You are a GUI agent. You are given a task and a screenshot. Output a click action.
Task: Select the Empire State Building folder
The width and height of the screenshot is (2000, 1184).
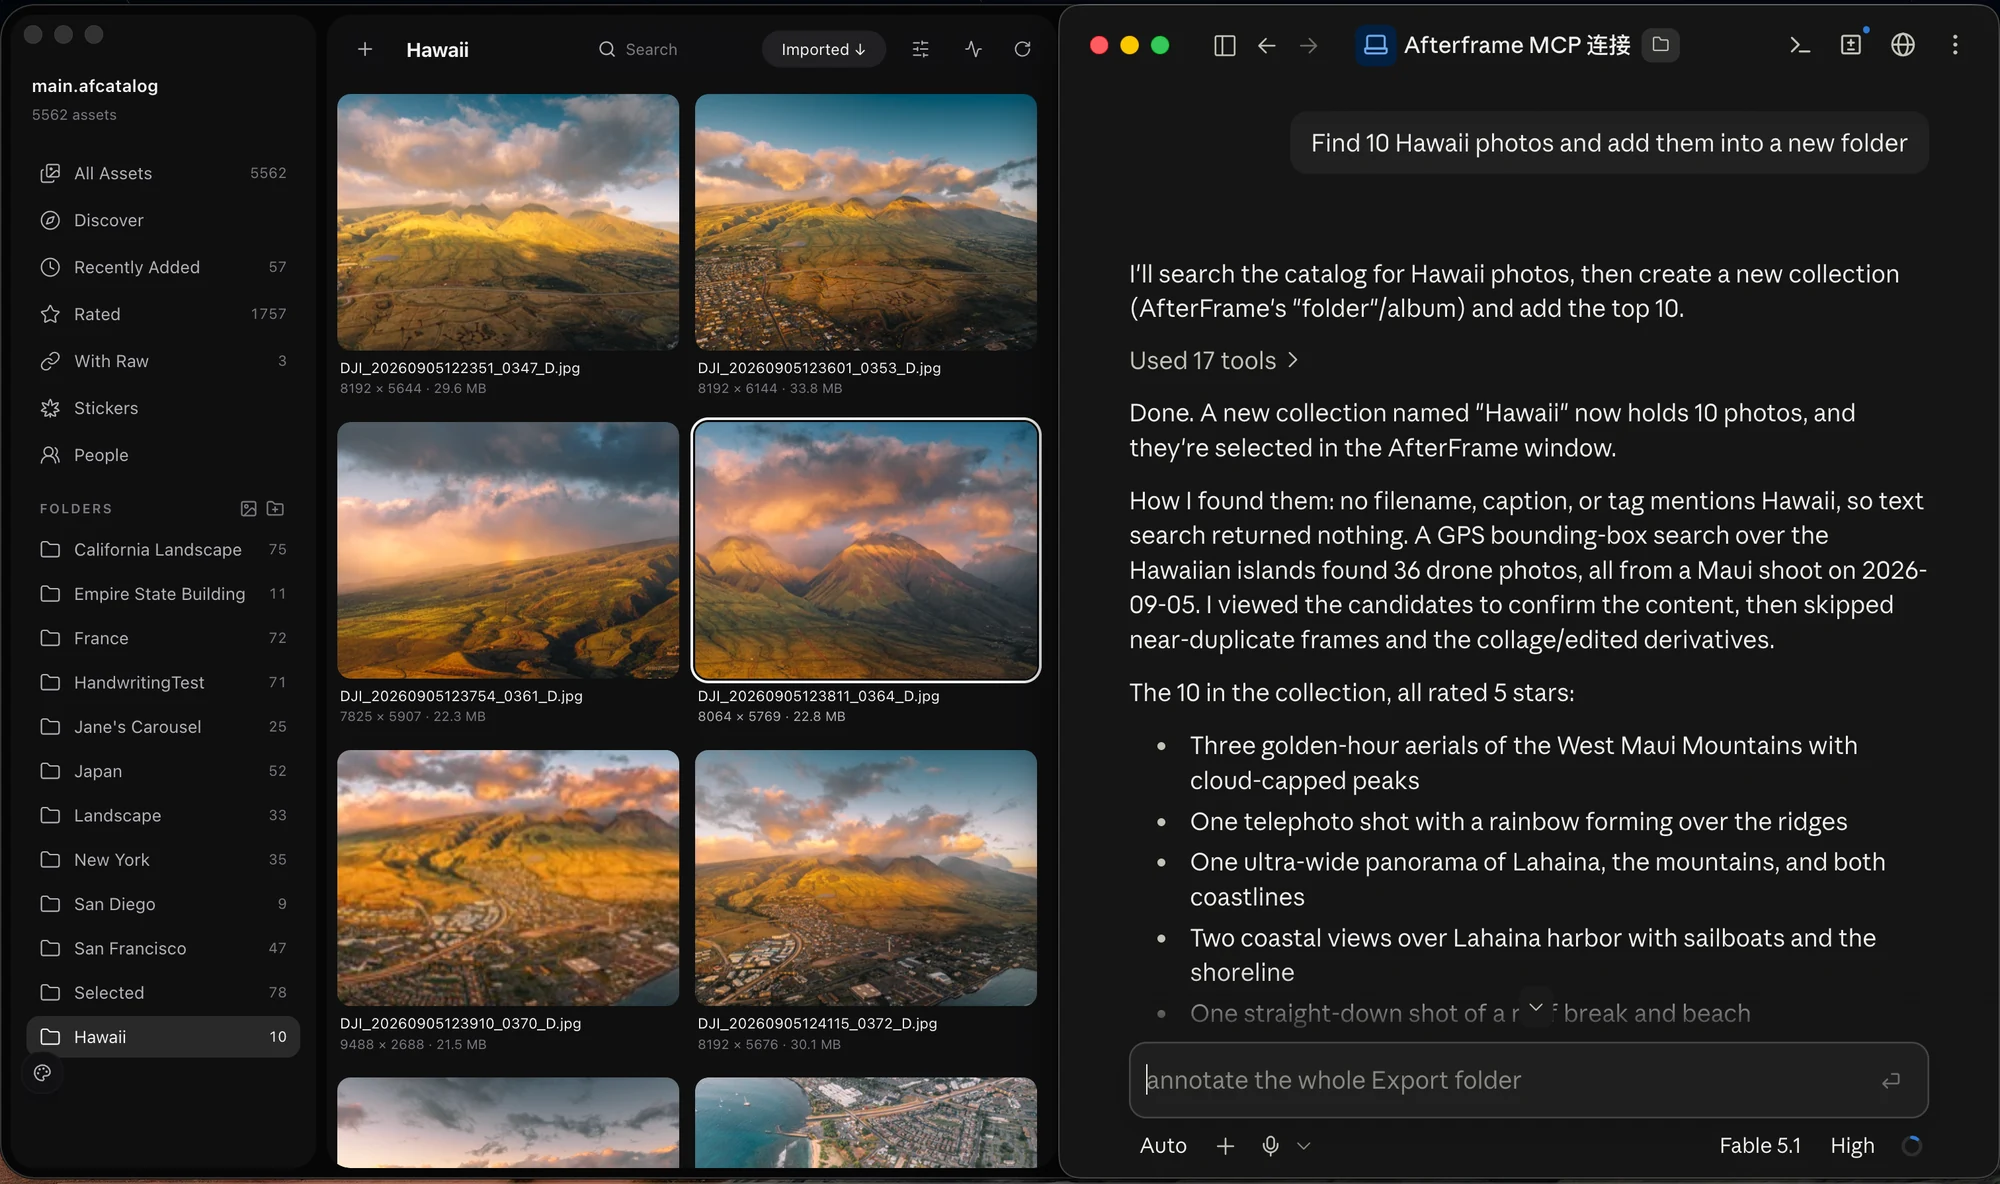pyautogui.click(x=163, y=594)
